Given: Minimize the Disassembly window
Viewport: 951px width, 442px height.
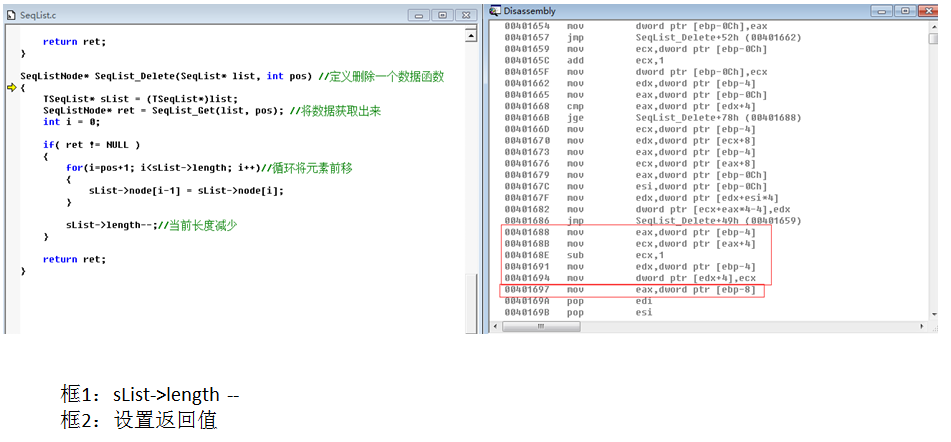Looking at the screenshot, I should tap(881, 11).
